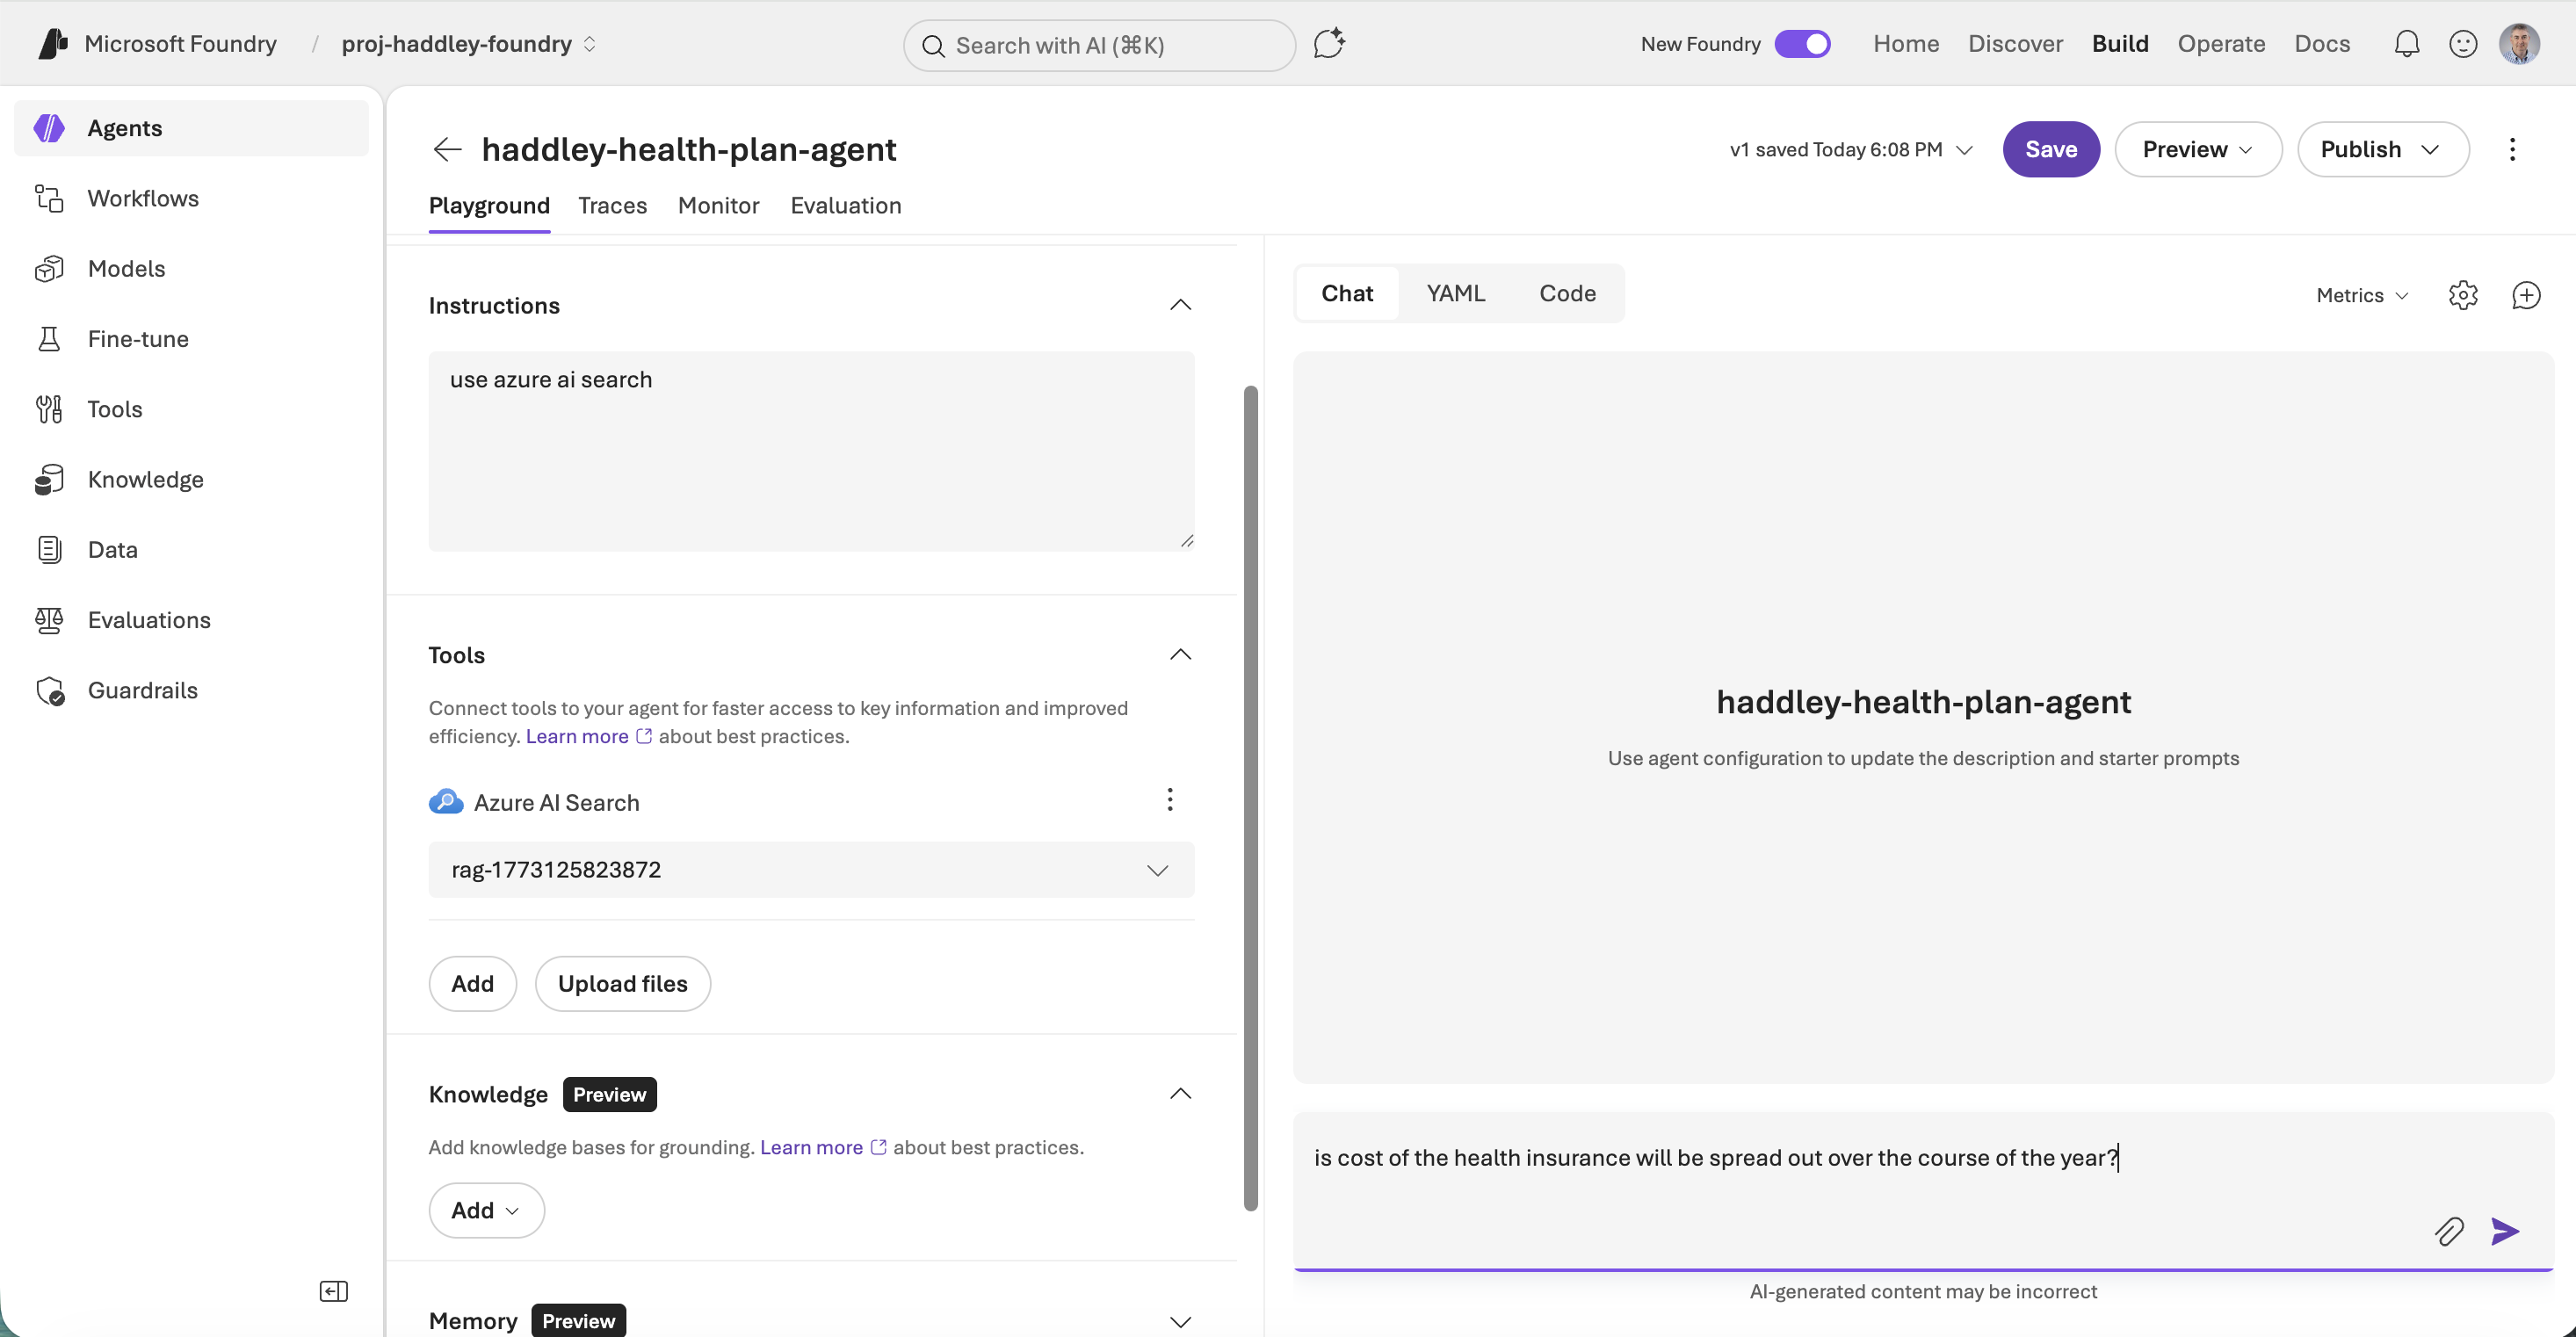Collapse the left sidebar

333,1291
